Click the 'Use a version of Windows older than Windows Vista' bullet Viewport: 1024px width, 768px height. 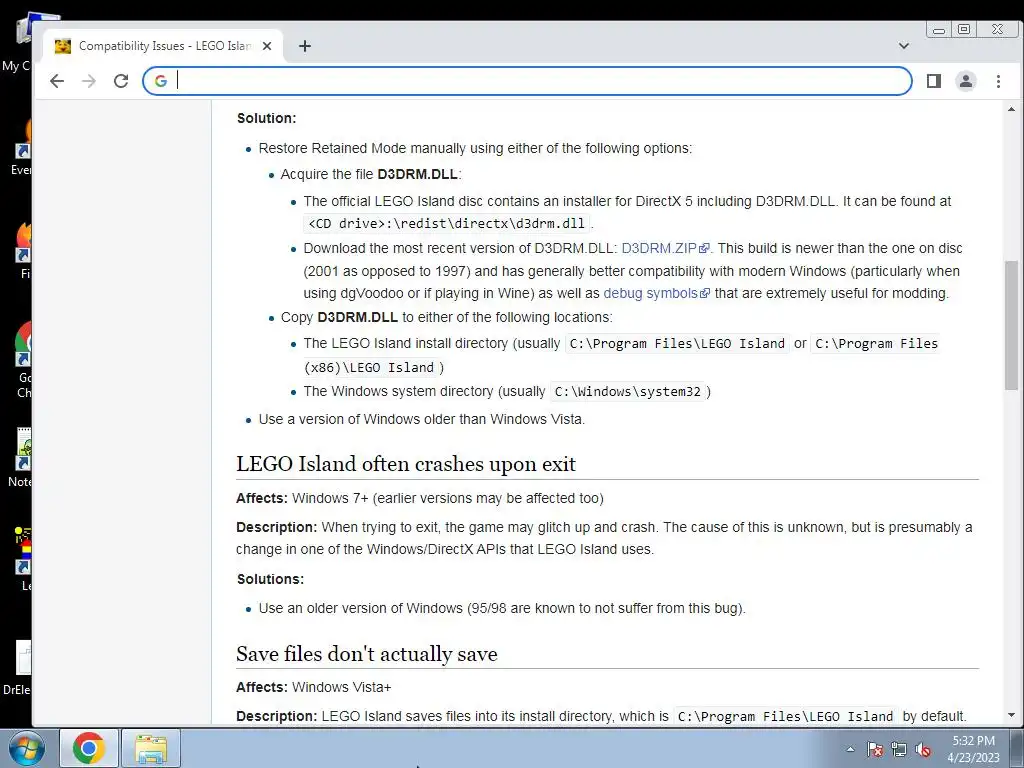(x=422, y=419)
